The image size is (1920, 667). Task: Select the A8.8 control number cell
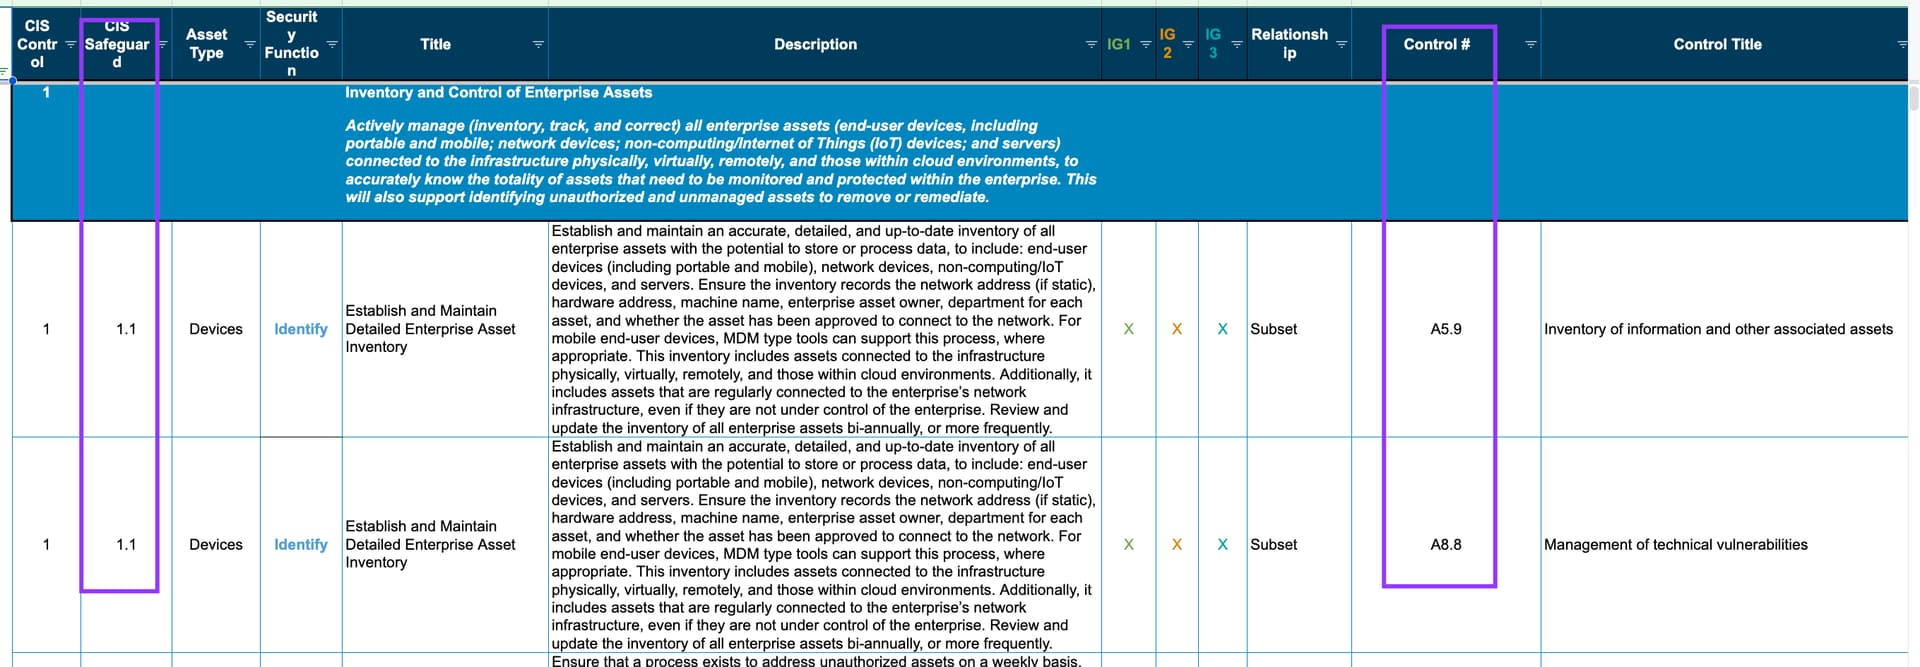pos(1445,545)
